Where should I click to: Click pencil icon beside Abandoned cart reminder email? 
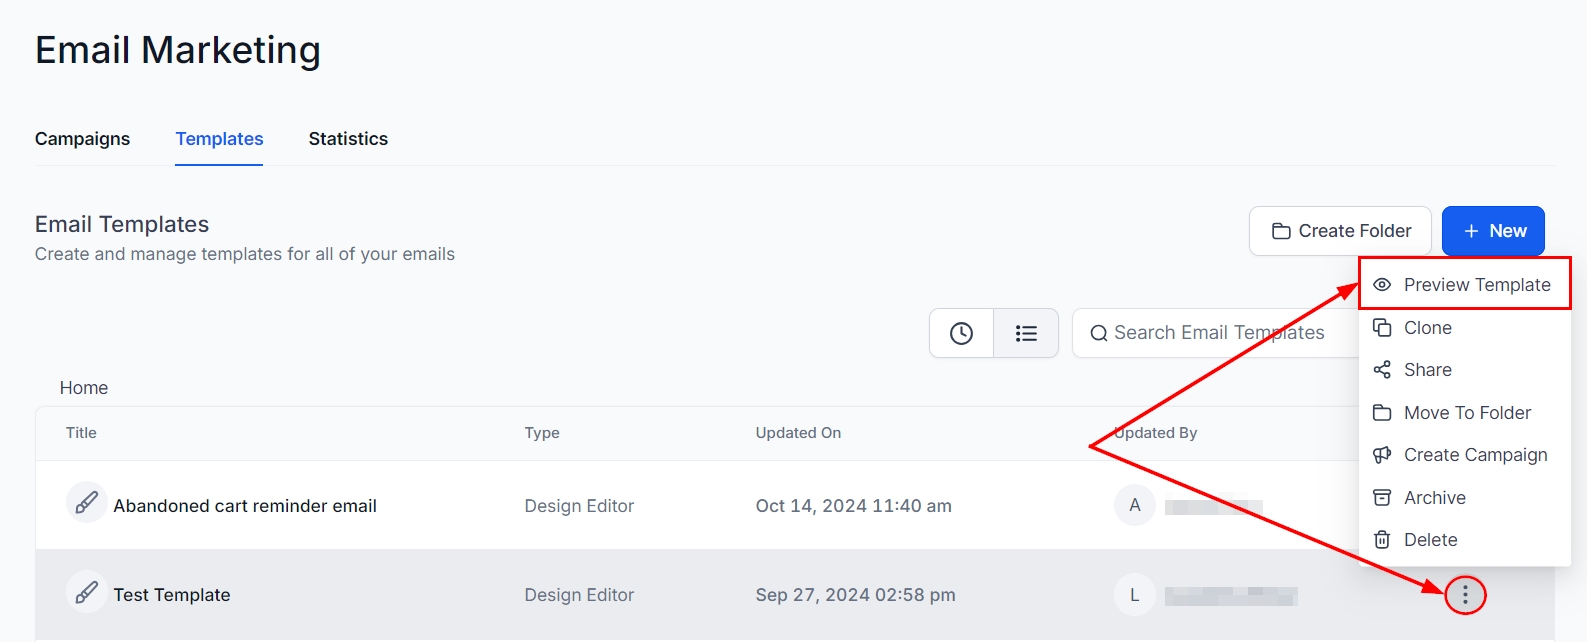pos(87,502)
